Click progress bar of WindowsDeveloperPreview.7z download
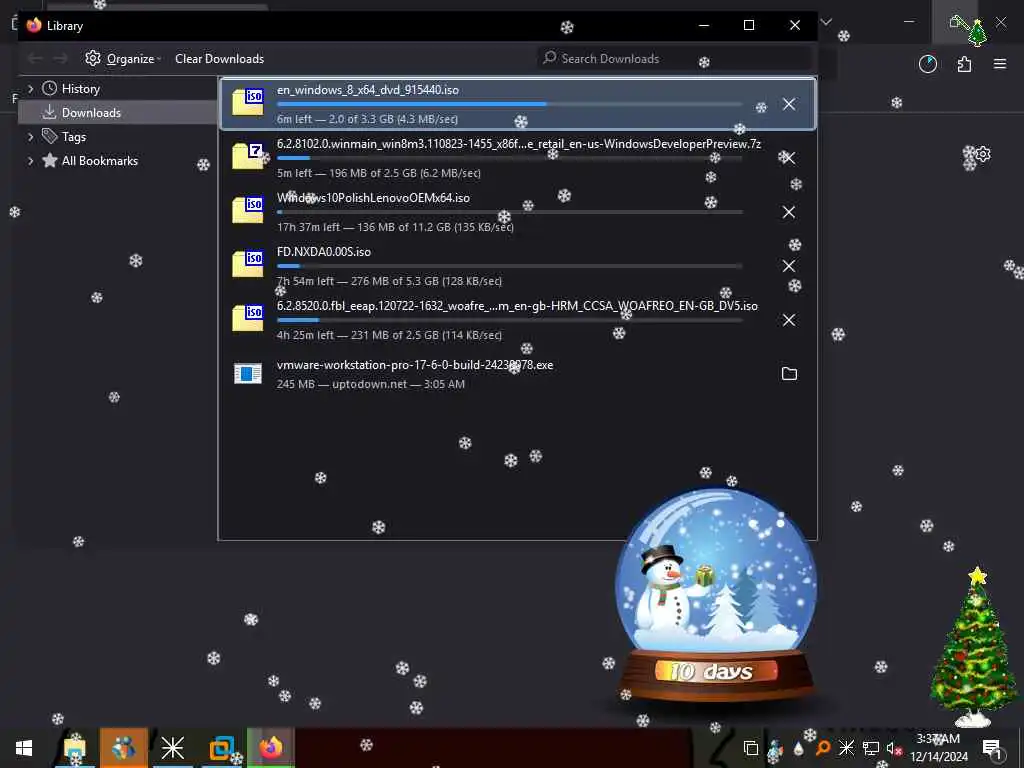 (x=509, y=158)
